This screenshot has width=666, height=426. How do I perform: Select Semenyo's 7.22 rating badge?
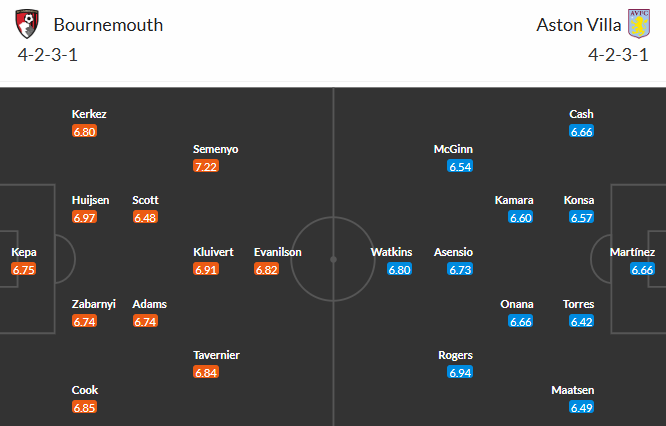click(x=206, y=166)
